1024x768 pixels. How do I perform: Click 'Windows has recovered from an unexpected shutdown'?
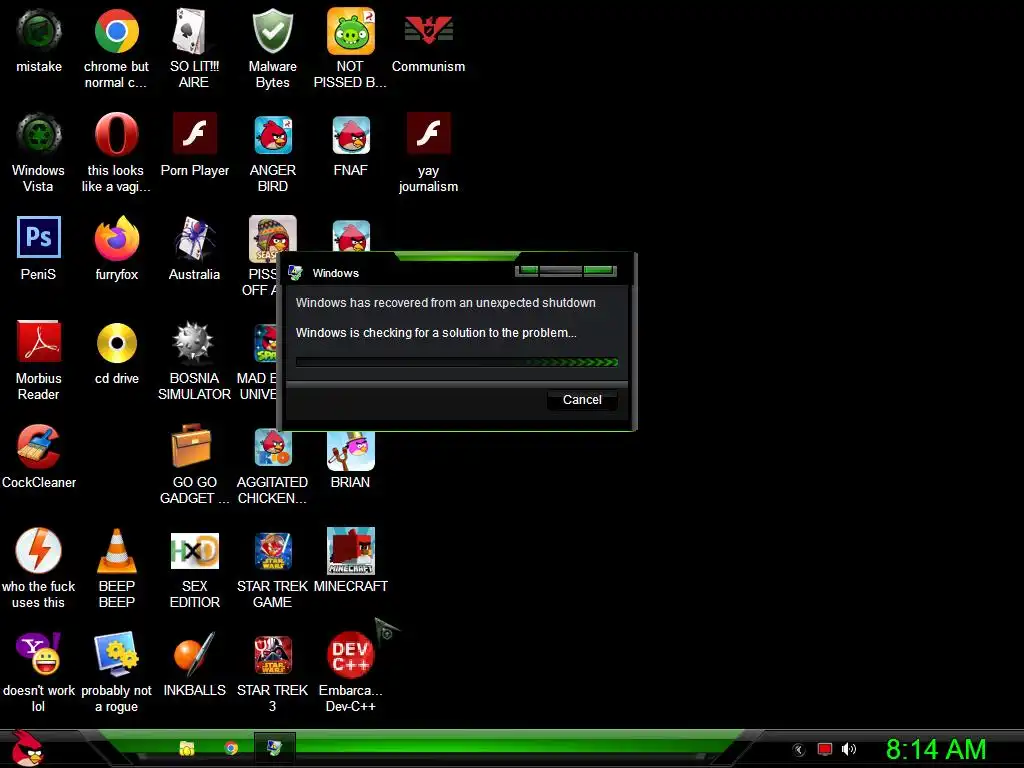(x=445, y=302)
